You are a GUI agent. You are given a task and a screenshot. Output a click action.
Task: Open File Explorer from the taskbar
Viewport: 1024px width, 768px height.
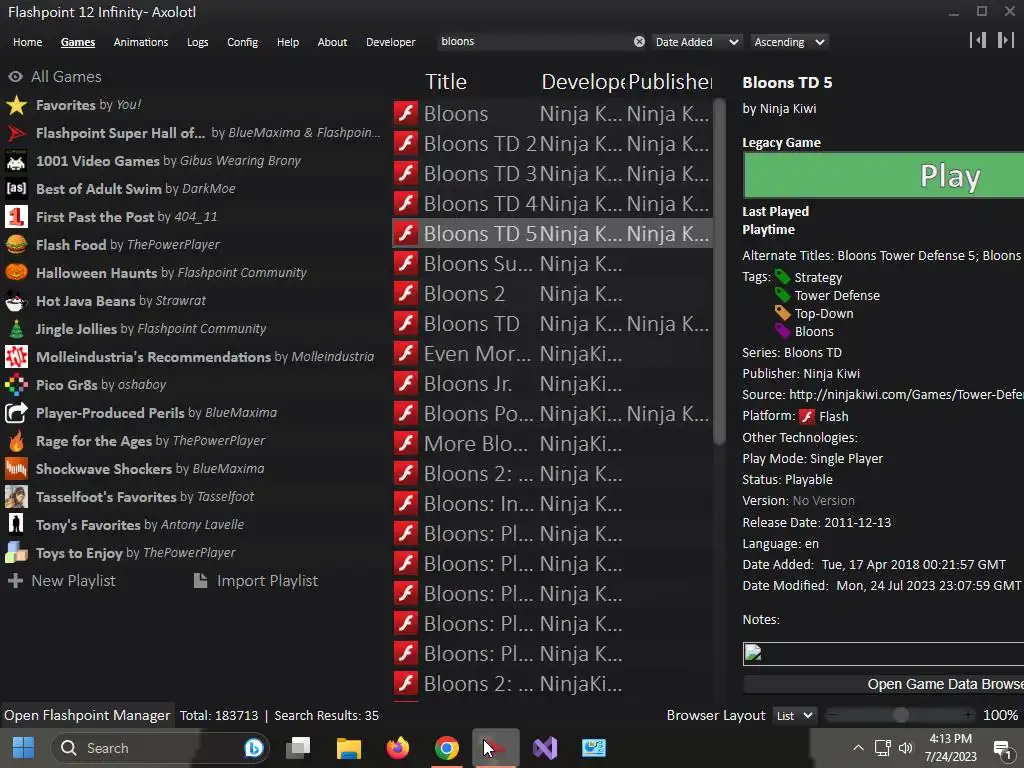349,748
